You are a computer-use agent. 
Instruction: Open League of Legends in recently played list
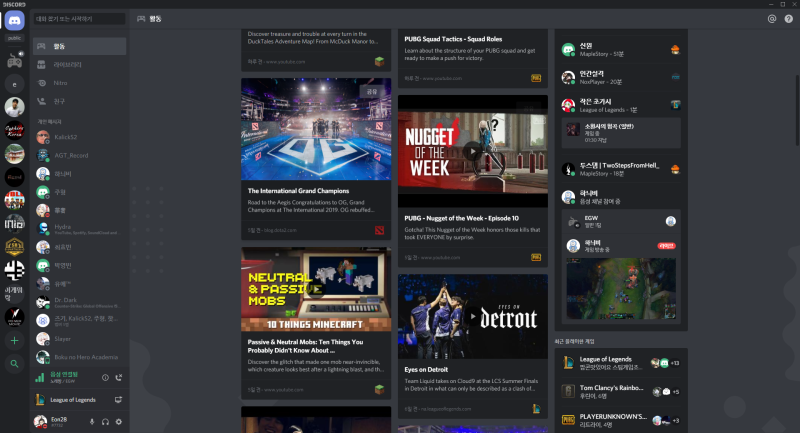(x=621, y=363)
